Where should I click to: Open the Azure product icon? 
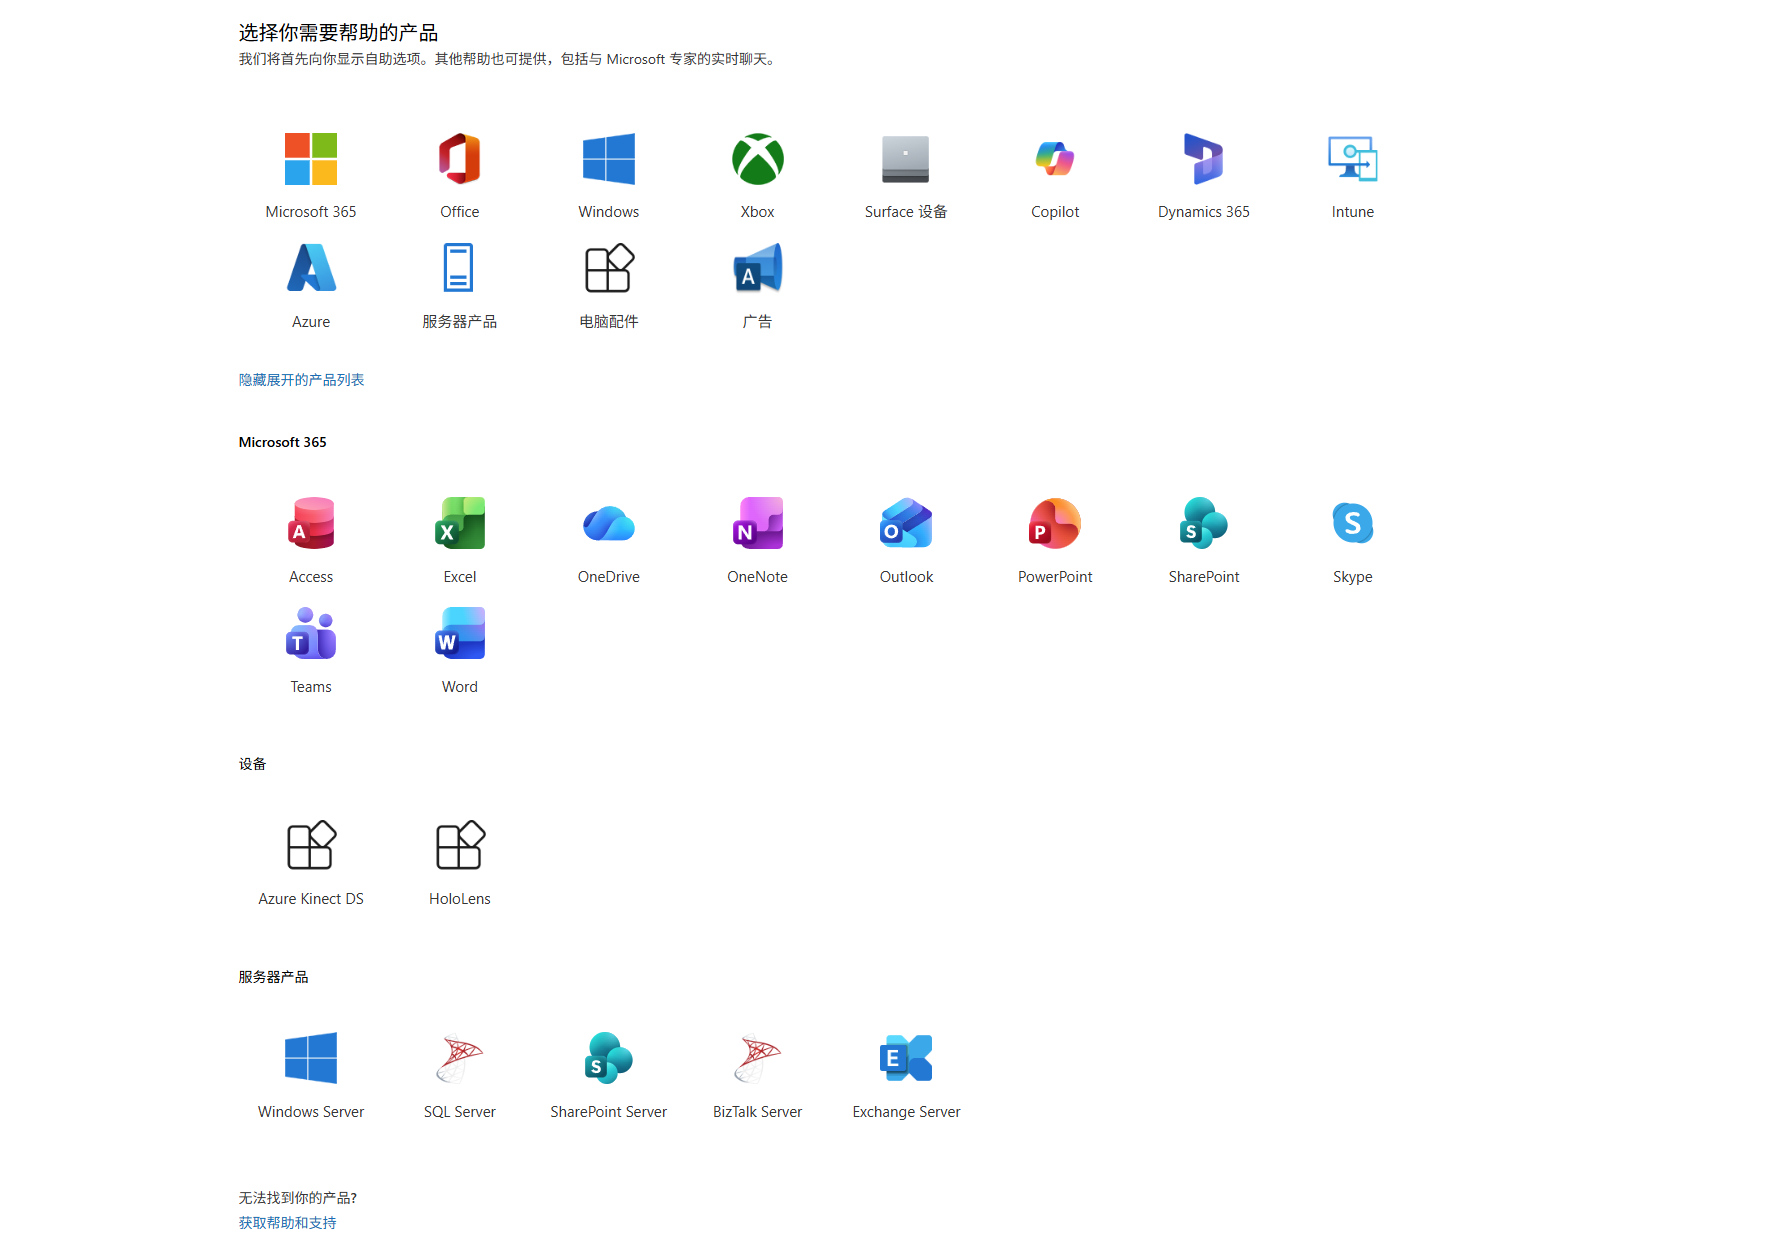coord(311,268)
